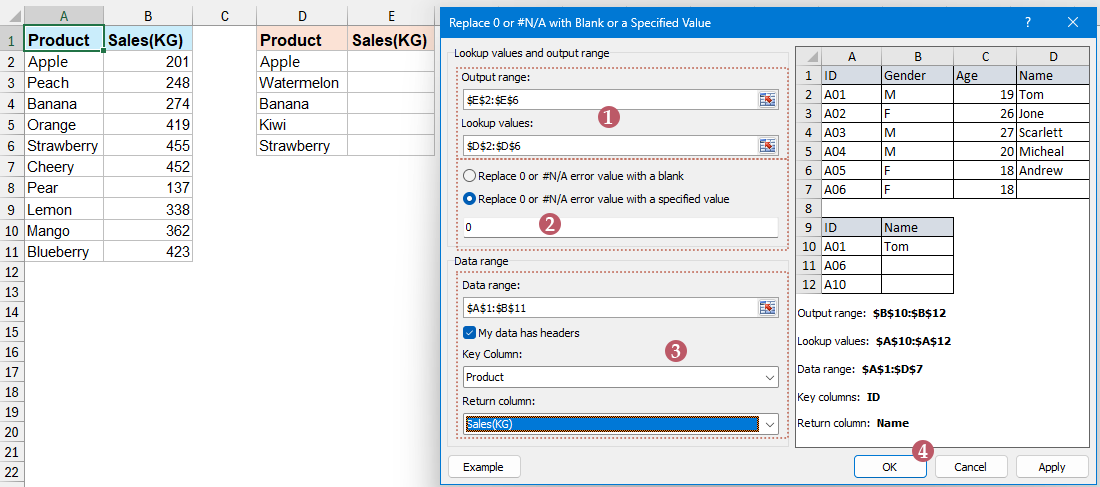Select replace with a blank radio option
Viewport: 1100px width, 487px height.
[471, 176]
